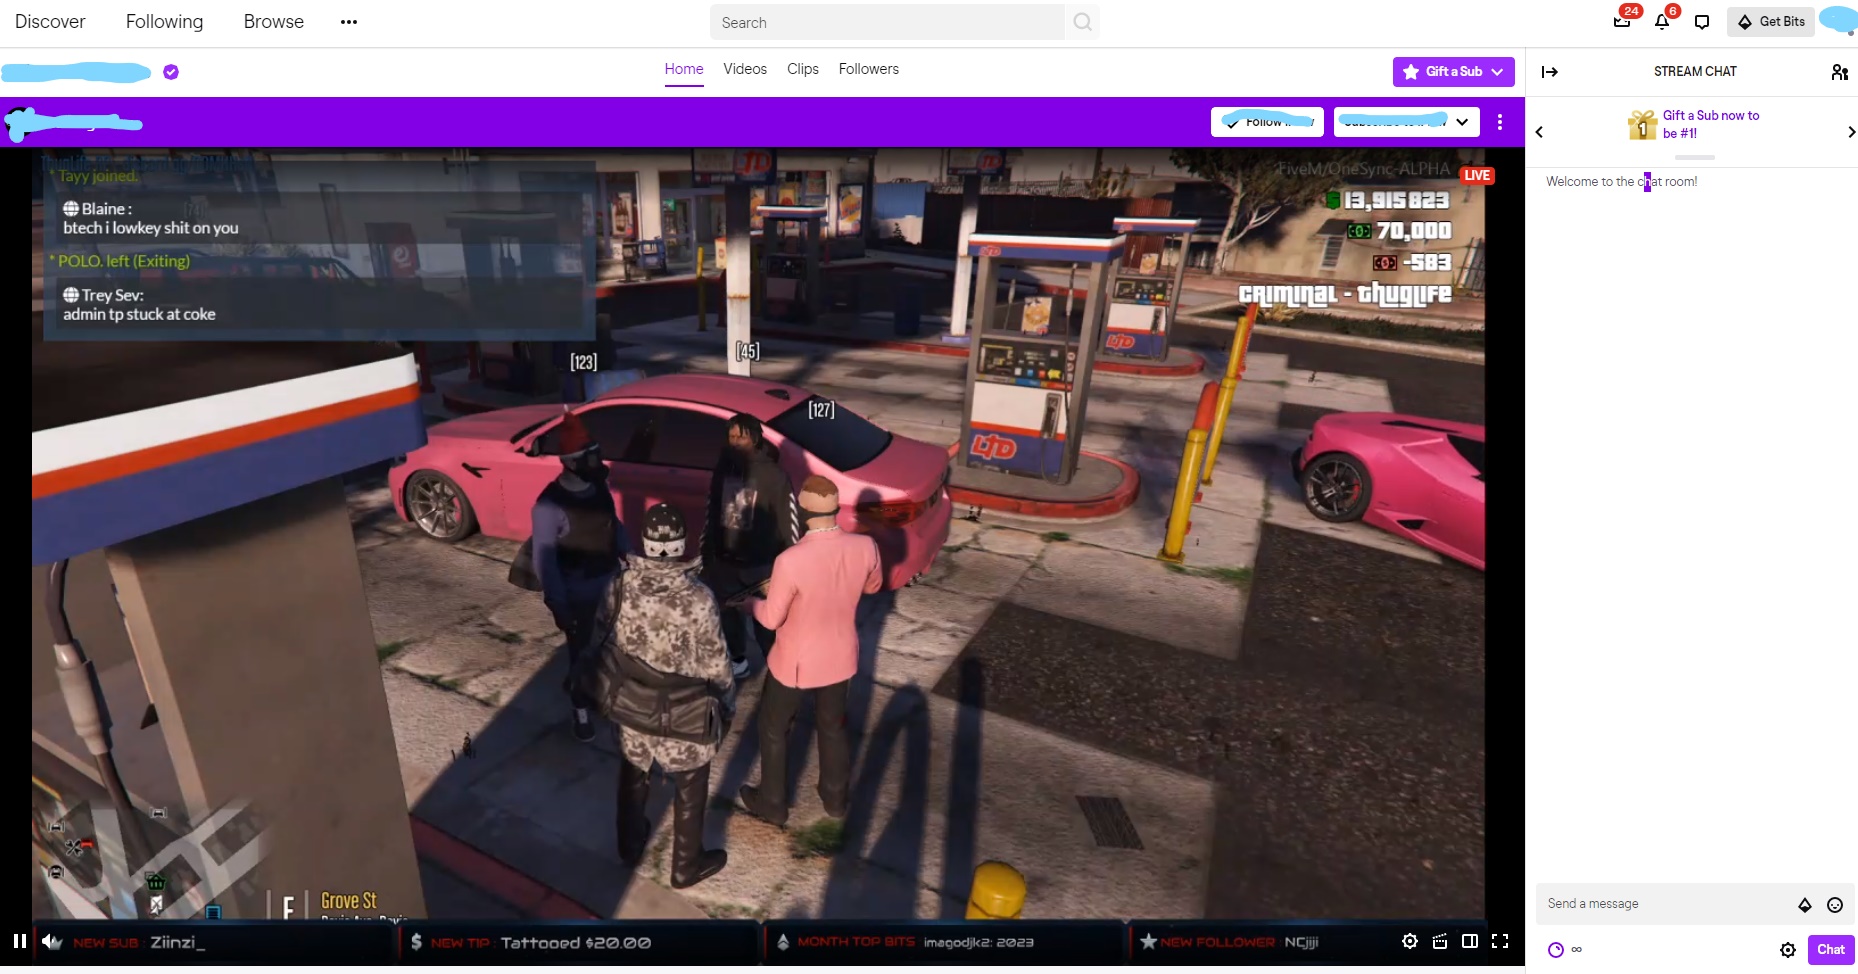Viewport: 1858px width, 974px height.
Task: Open chat settings gear icon
Action: (1788, 950)
